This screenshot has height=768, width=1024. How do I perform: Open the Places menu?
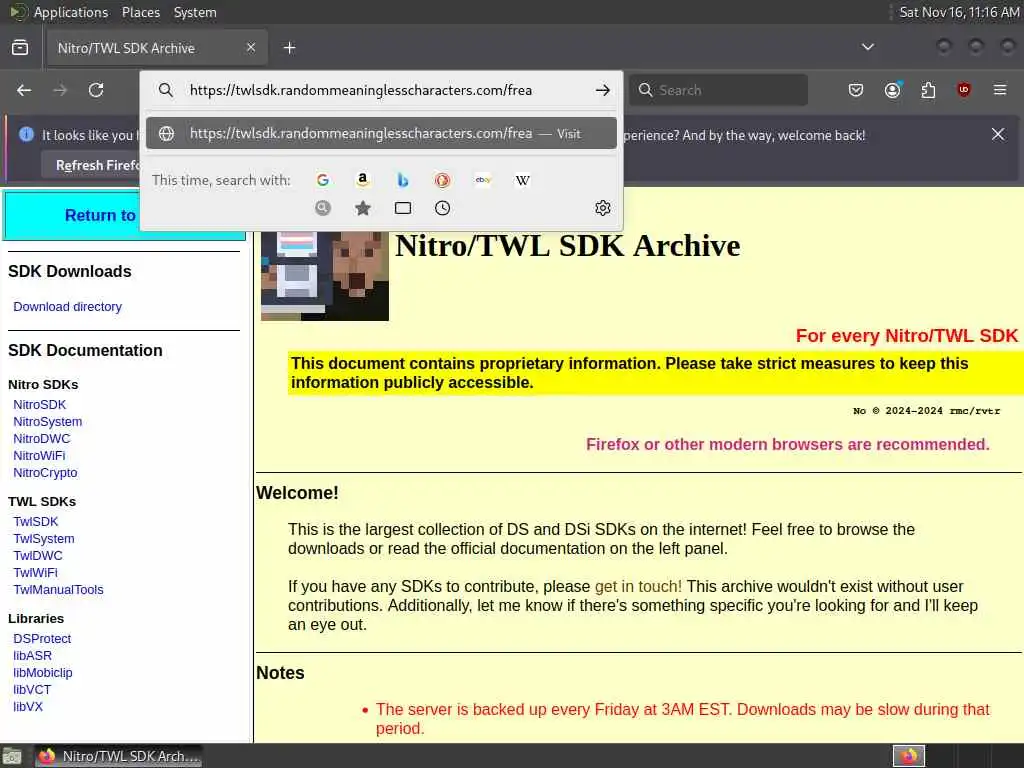(x=140, y=12)
